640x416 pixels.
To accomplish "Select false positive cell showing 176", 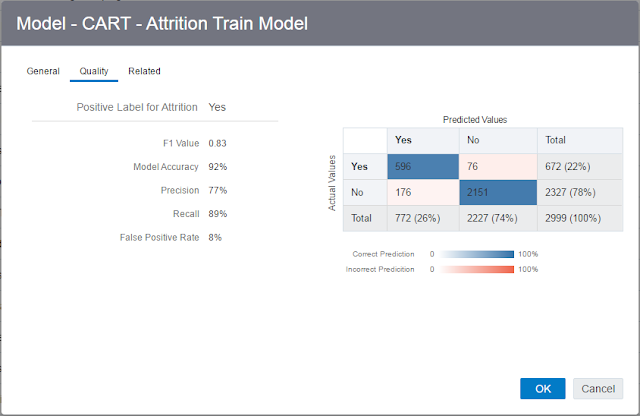I will point(423,192).
